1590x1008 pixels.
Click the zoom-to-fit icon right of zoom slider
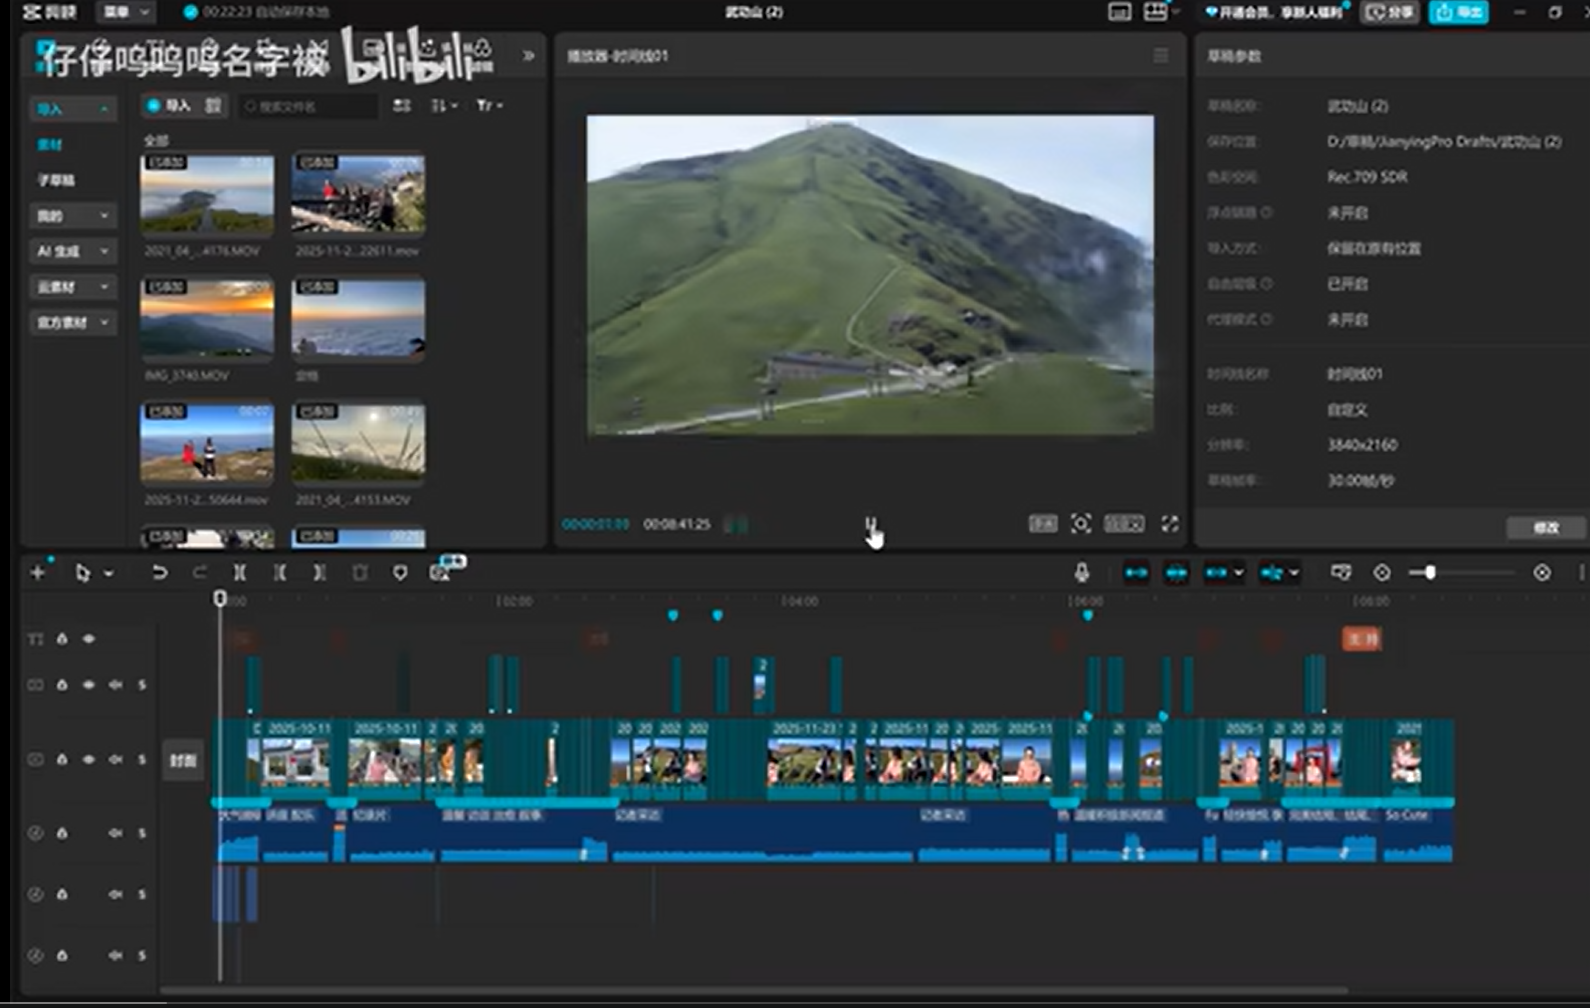coord(1542,572)
